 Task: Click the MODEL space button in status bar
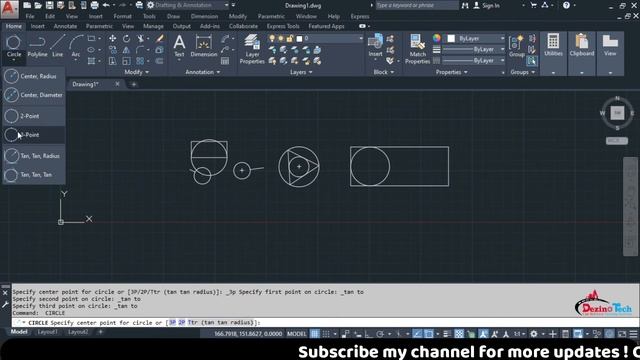296,334
